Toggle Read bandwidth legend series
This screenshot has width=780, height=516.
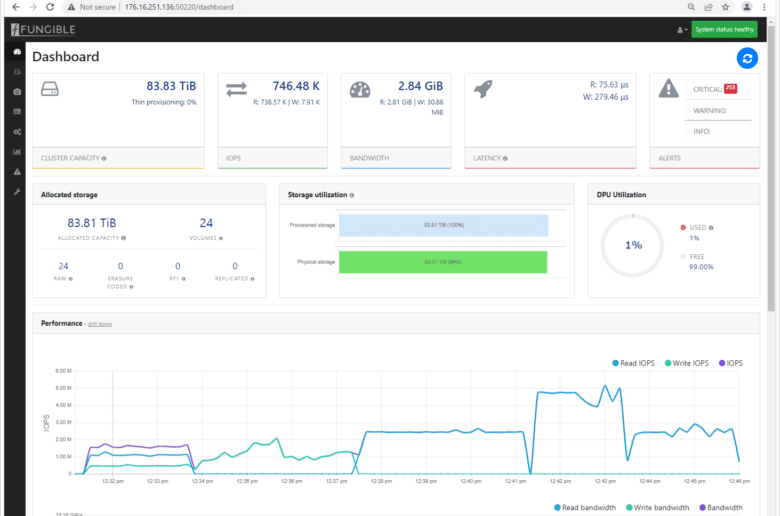pyautogui.click(x=585, y=508)
